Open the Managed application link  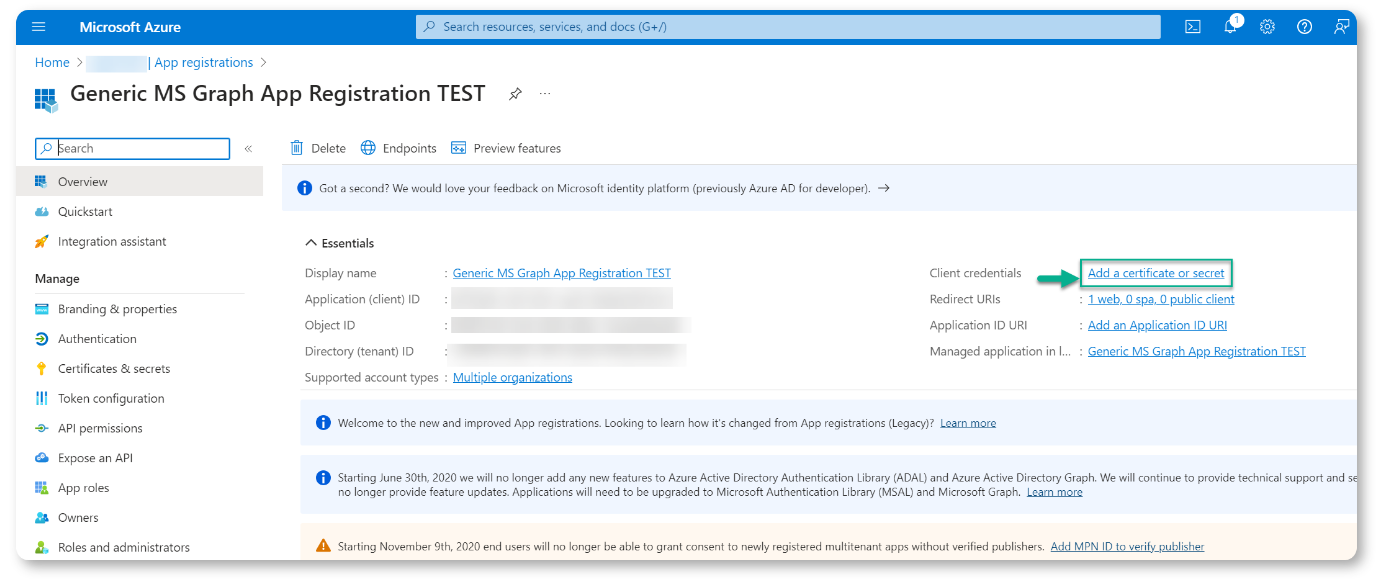coord(1197,351)
